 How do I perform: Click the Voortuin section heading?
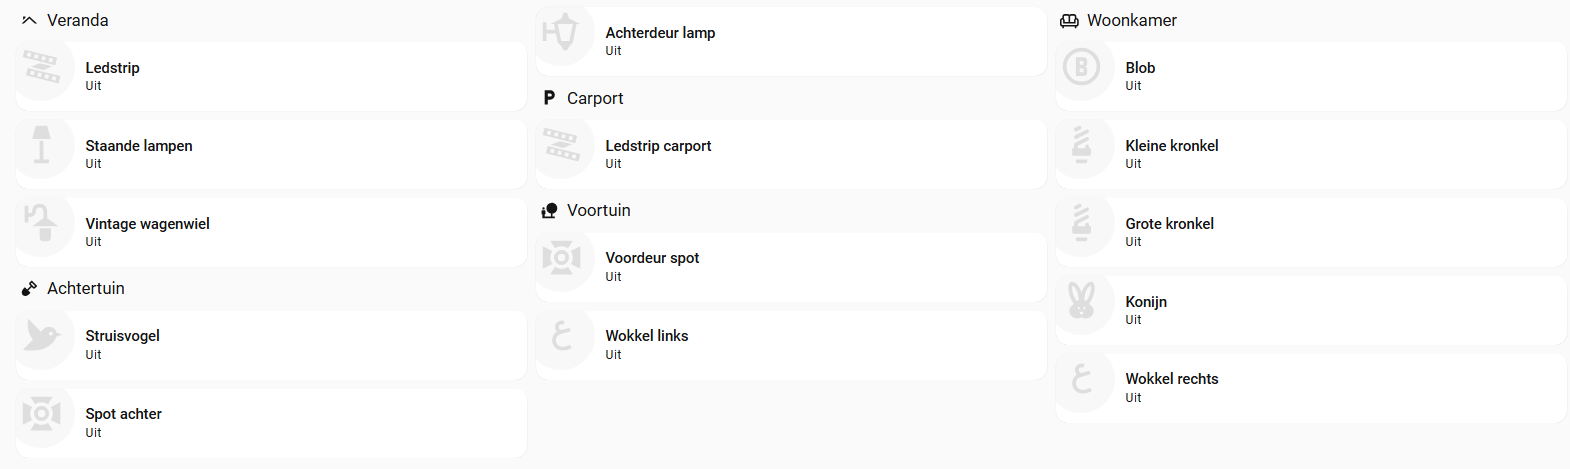coord(598,210)
